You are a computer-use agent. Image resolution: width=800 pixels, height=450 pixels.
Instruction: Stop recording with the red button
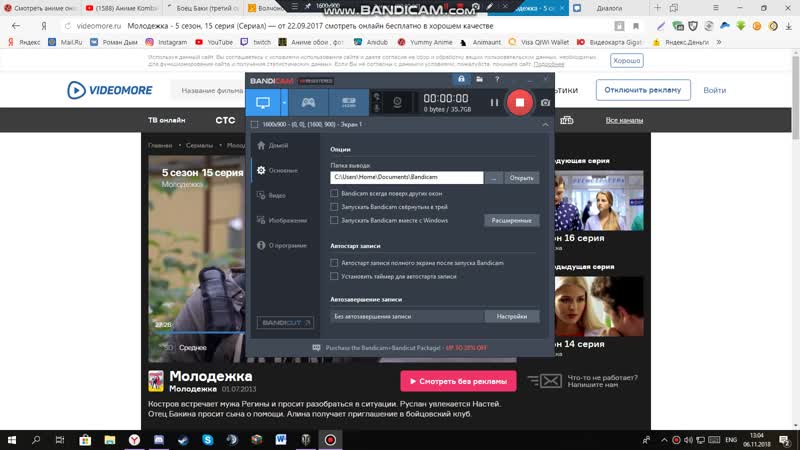(x=519, y=103)
